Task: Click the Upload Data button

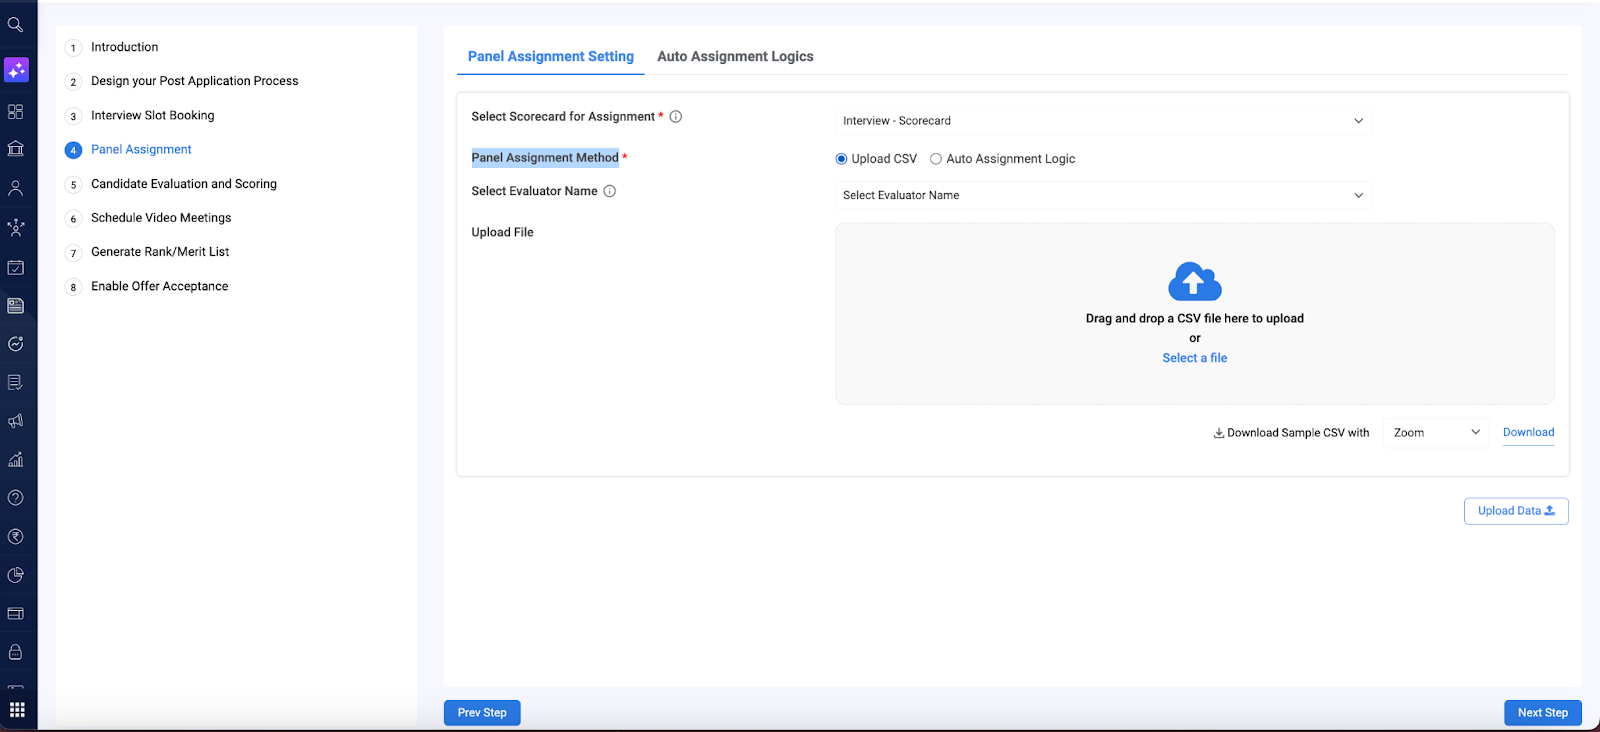Action: (x=1515, y=511)
